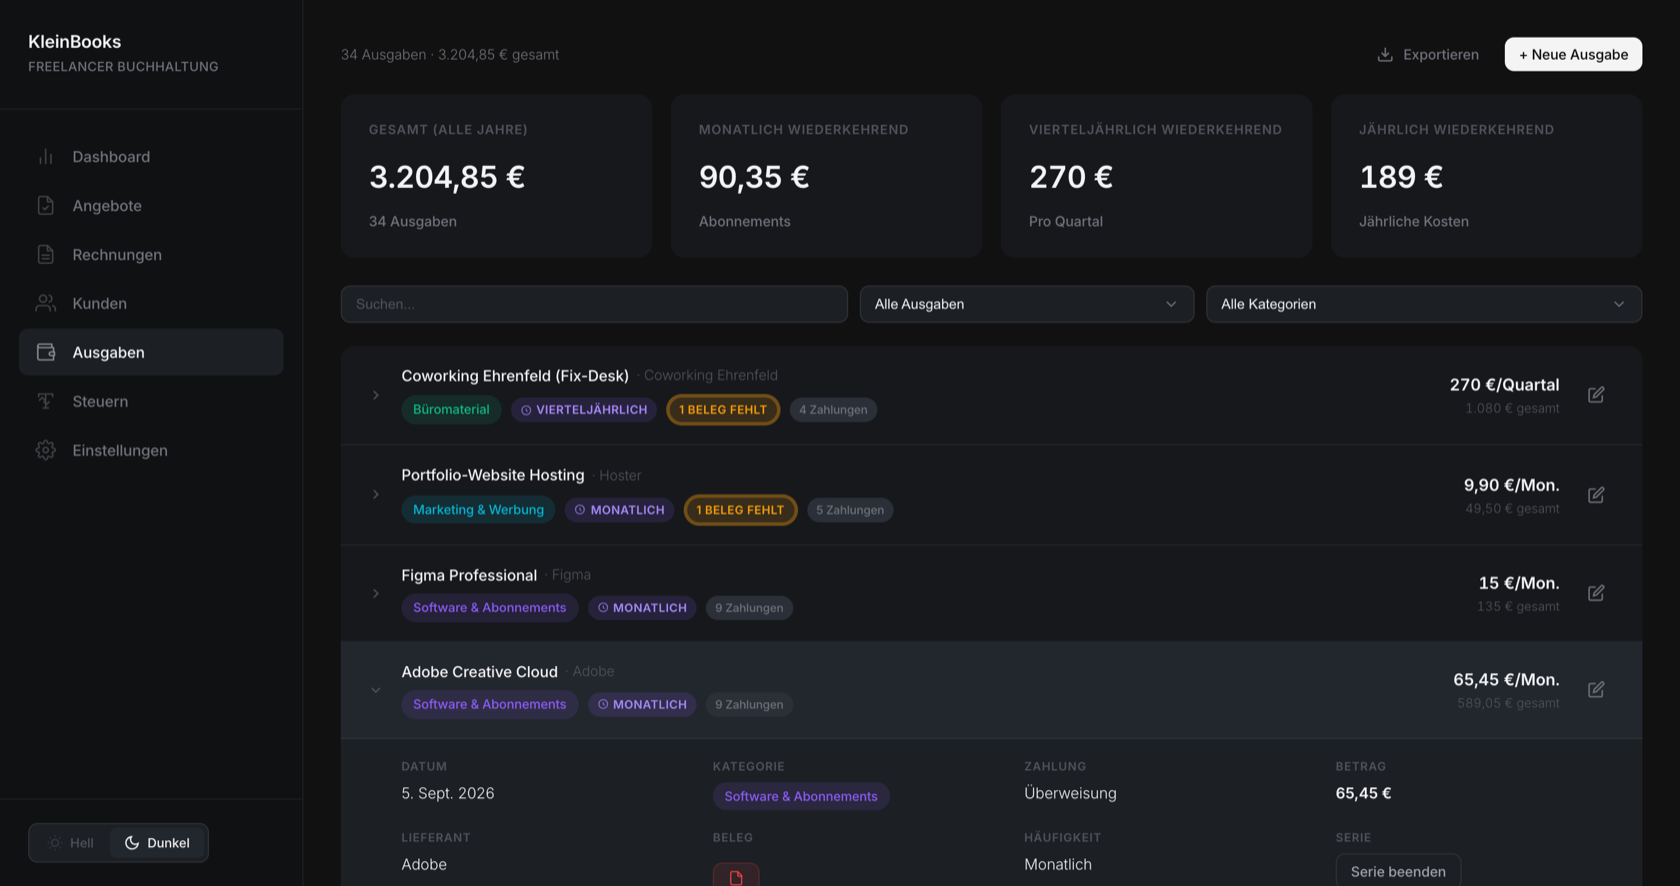This screenshot has width=1680, height=886.
Task: Go to Angebote in the sidebar
Action: 151,206
